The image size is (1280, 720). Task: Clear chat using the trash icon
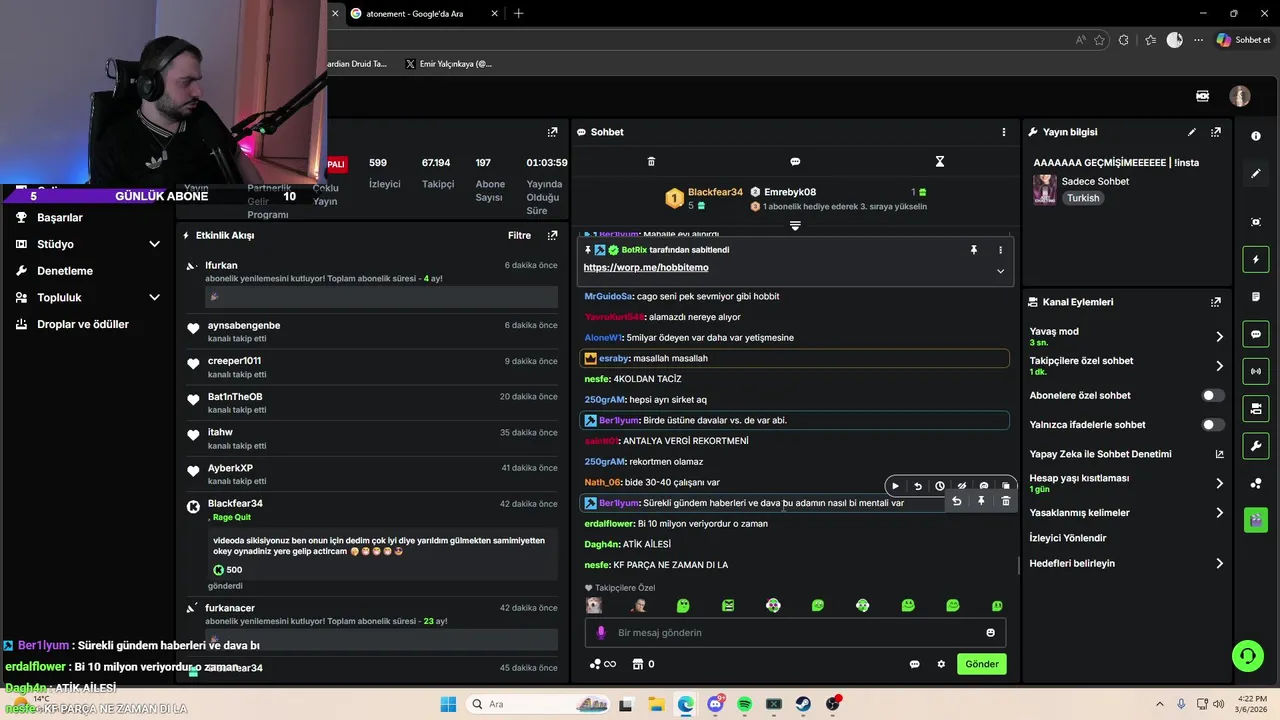point(651,161)
